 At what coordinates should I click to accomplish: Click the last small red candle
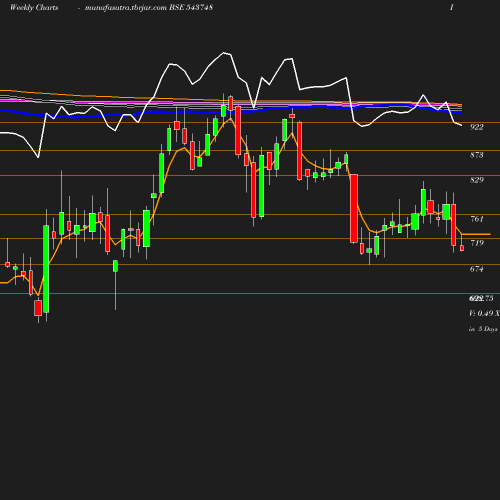pyautogui.click(x=462, y=248)
